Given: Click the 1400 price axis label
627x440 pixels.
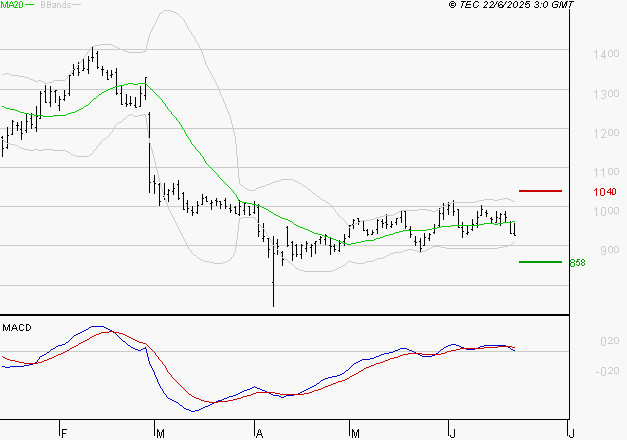Looking at the screenshot, I should 606,54.
